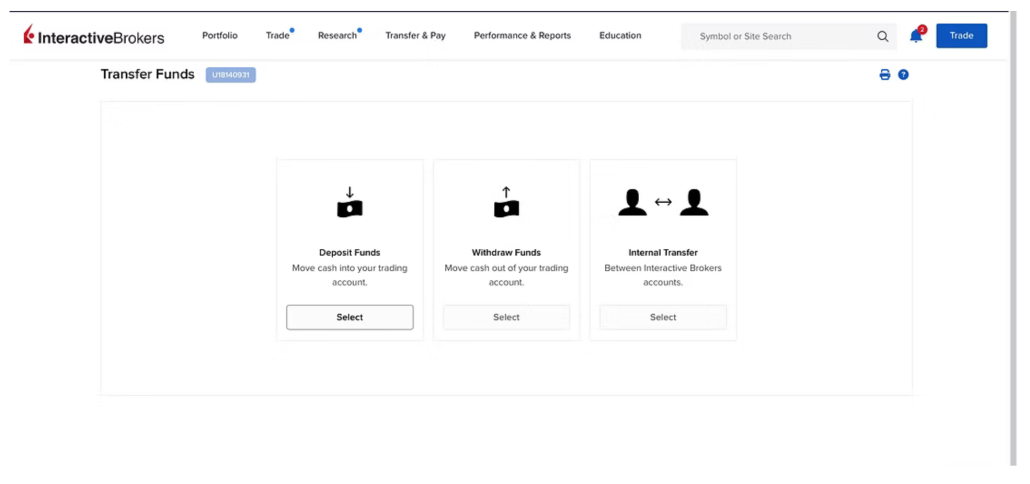Open the Transfer & Pay menu
Viewport: 1030px width, 484px height.
tap(416, 35)
